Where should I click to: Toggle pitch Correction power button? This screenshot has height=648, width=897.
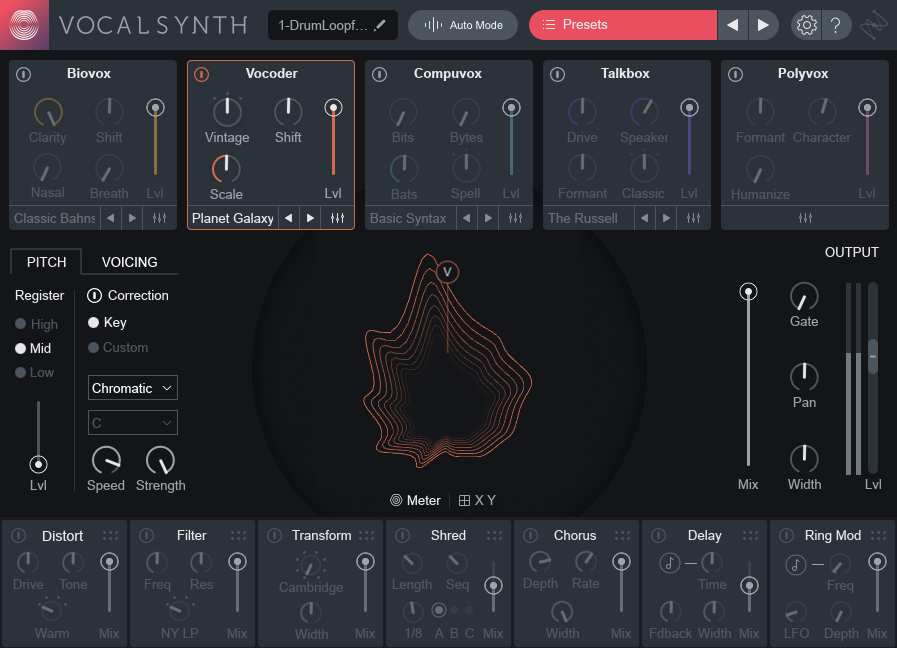(x=94, y=296)
